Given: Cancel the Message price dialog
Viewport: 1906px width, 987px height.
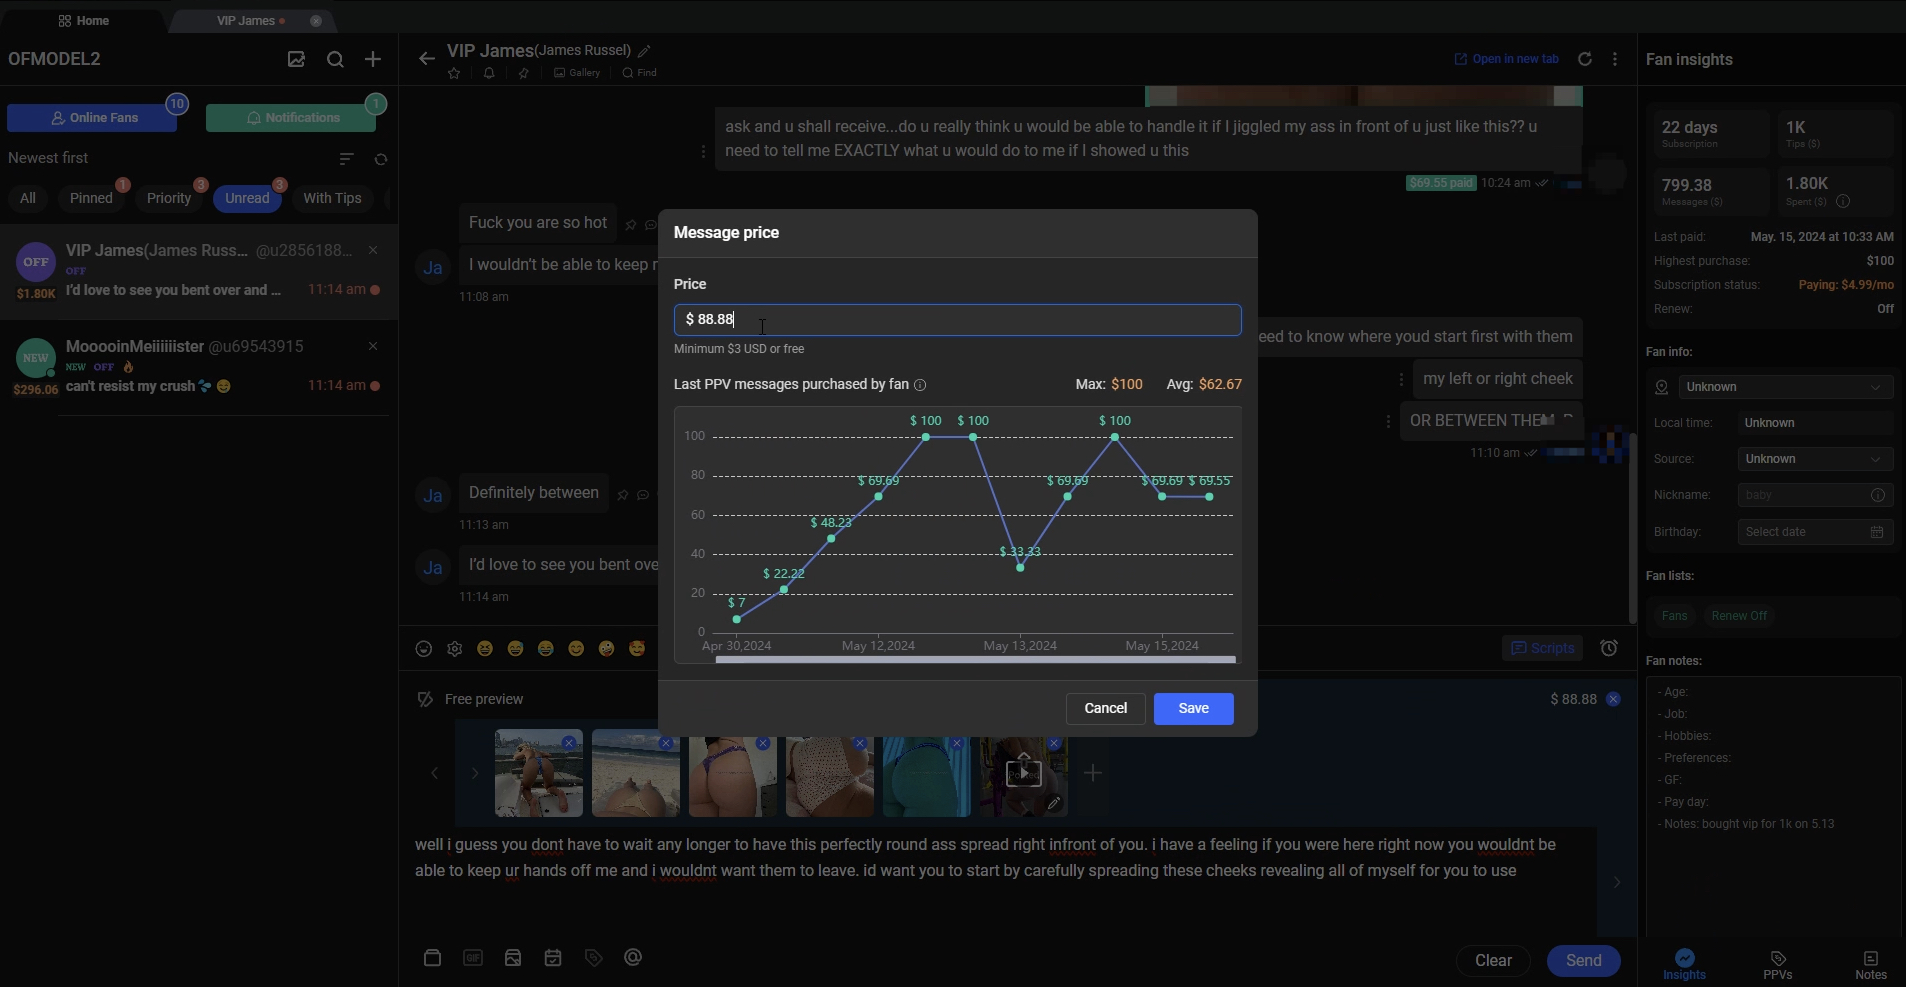Looking at the screenshot, I should (x=1105, y=708).
